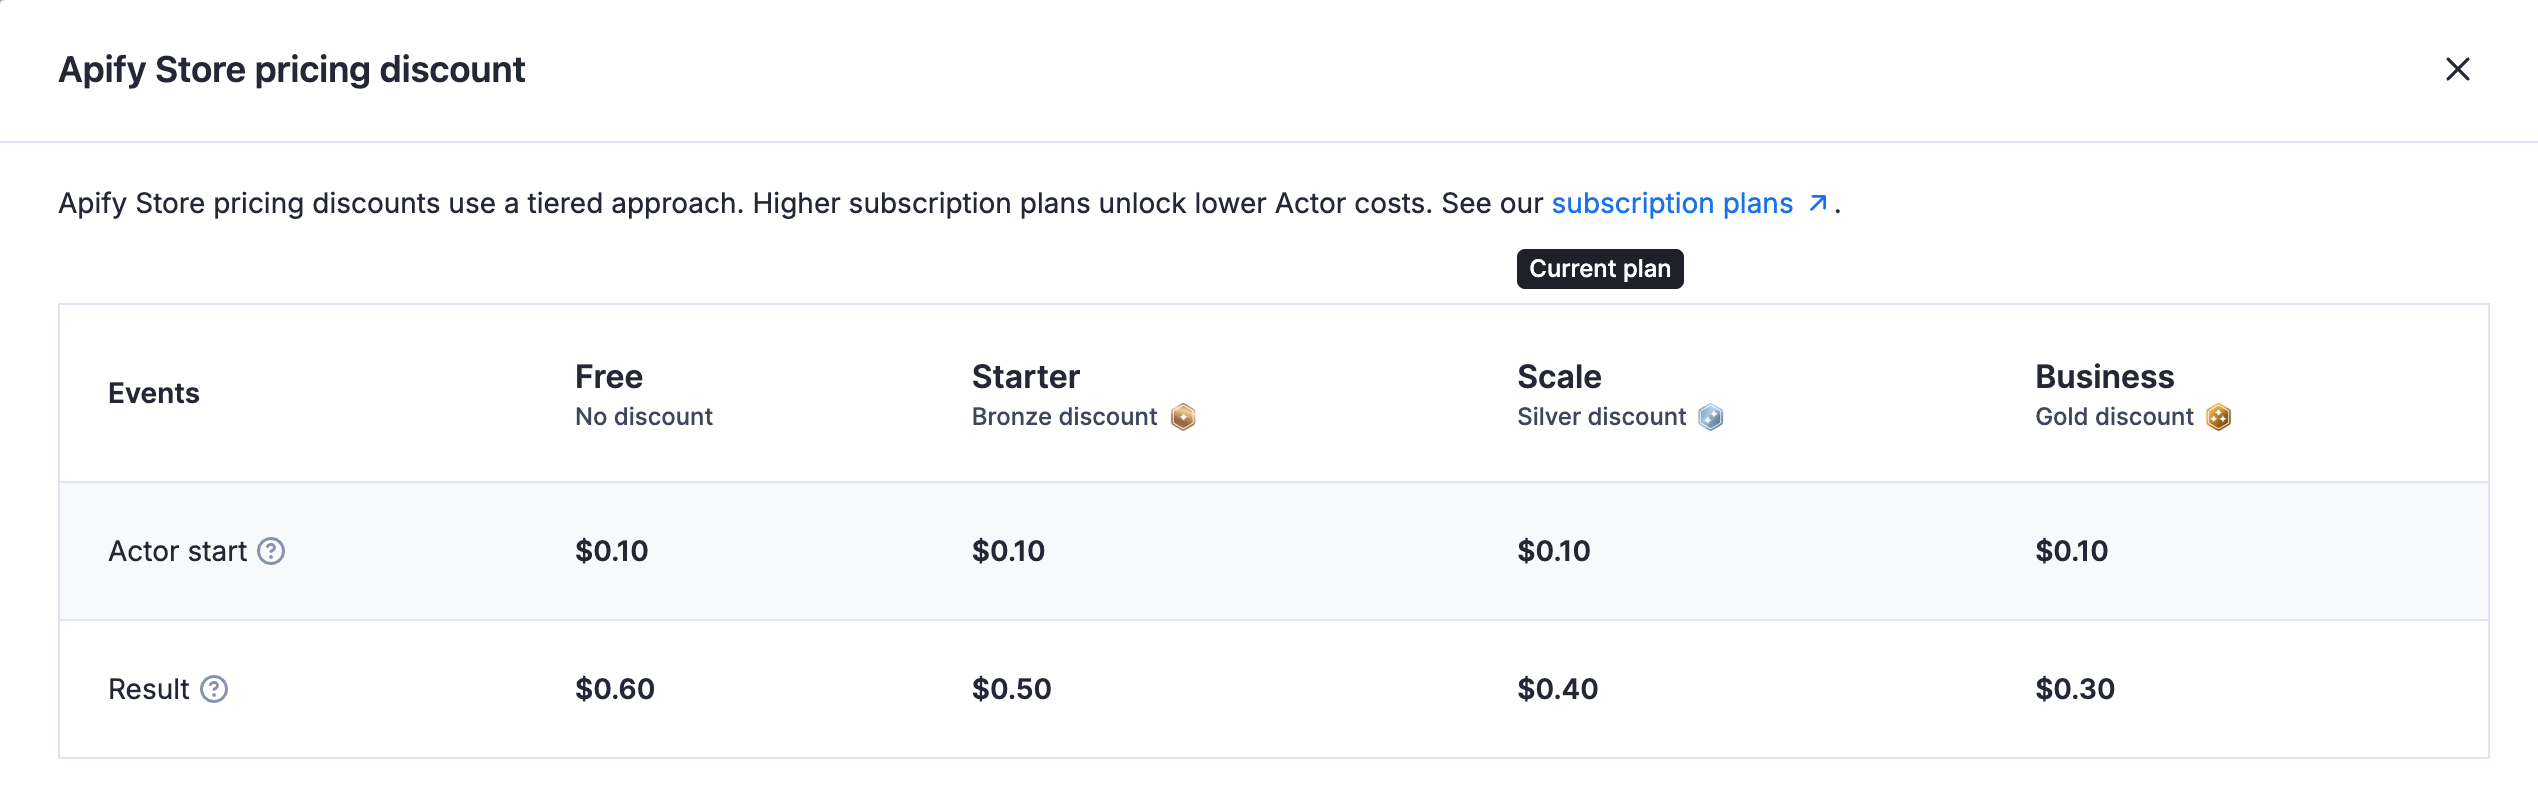Select the Actor start row label

pos(180,551)
